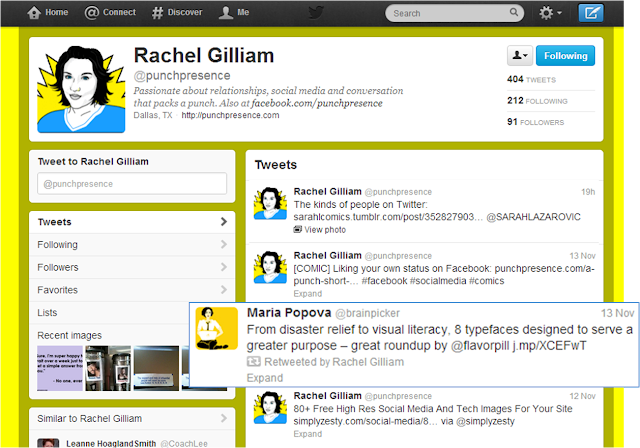This screenshot has height=448, width=640.
Task: Open the Connect tab
Action: click(110, 13)
